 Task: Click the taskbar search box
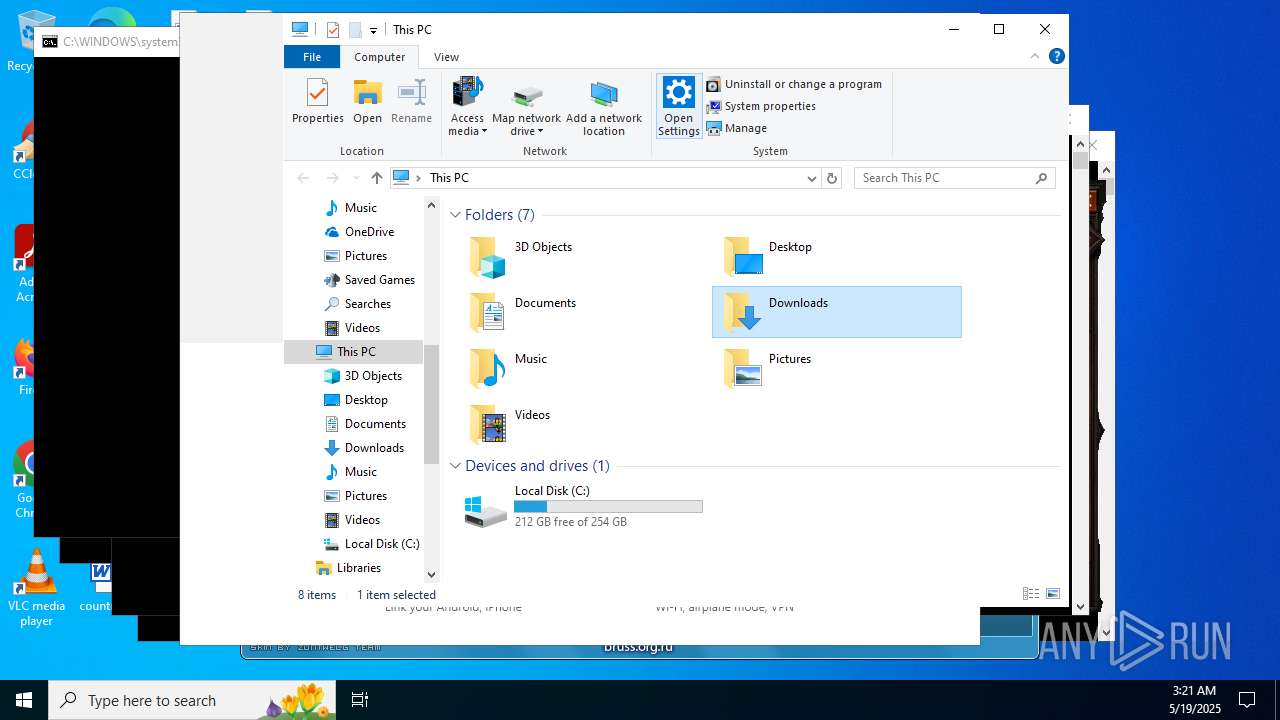(x=192, y=700)
